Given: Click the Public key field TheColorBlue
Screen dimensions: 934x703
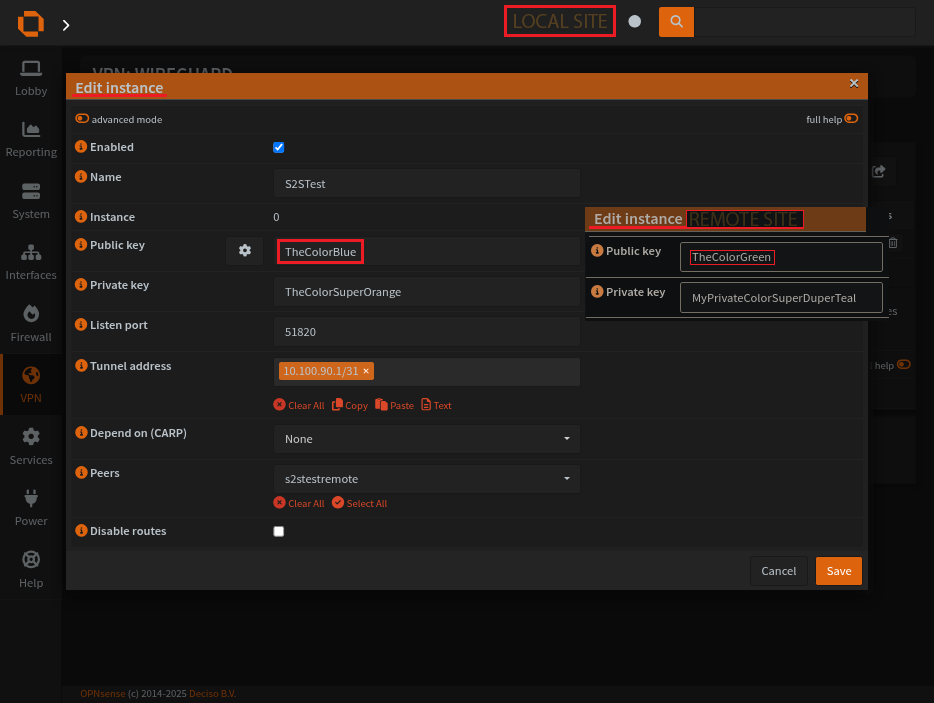Looking at the screenshot, I should [426, 251].
